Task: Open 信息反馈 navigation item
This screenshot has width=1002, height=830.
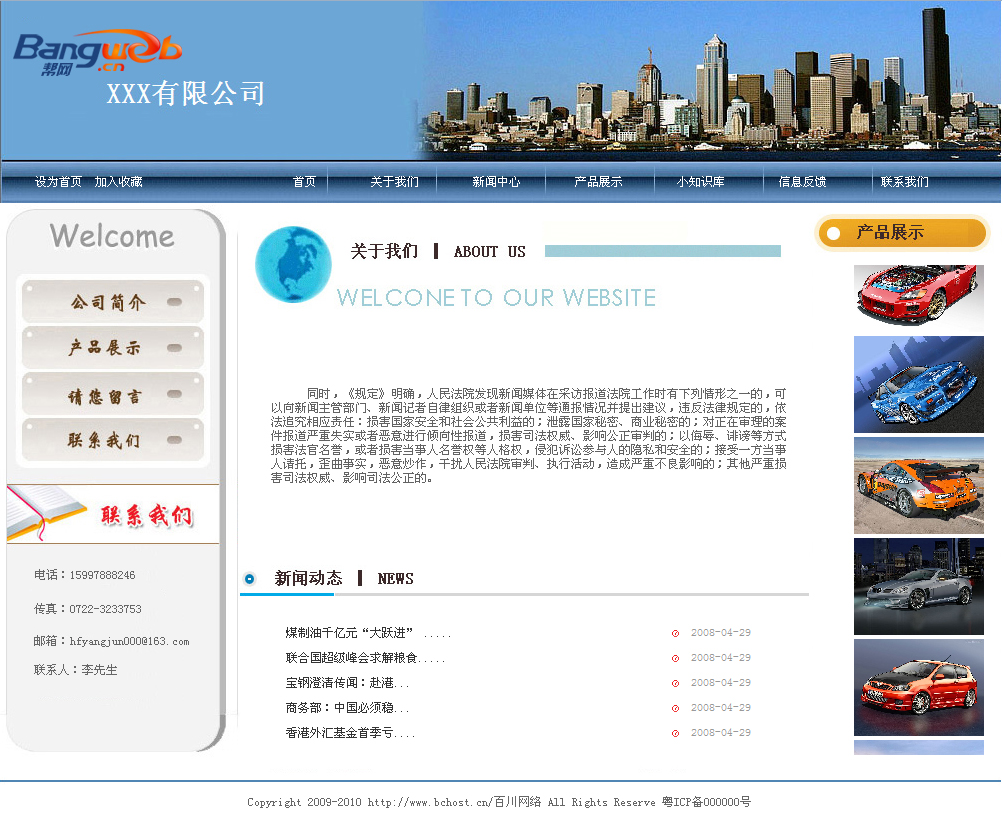Action: tap(802, 182)
